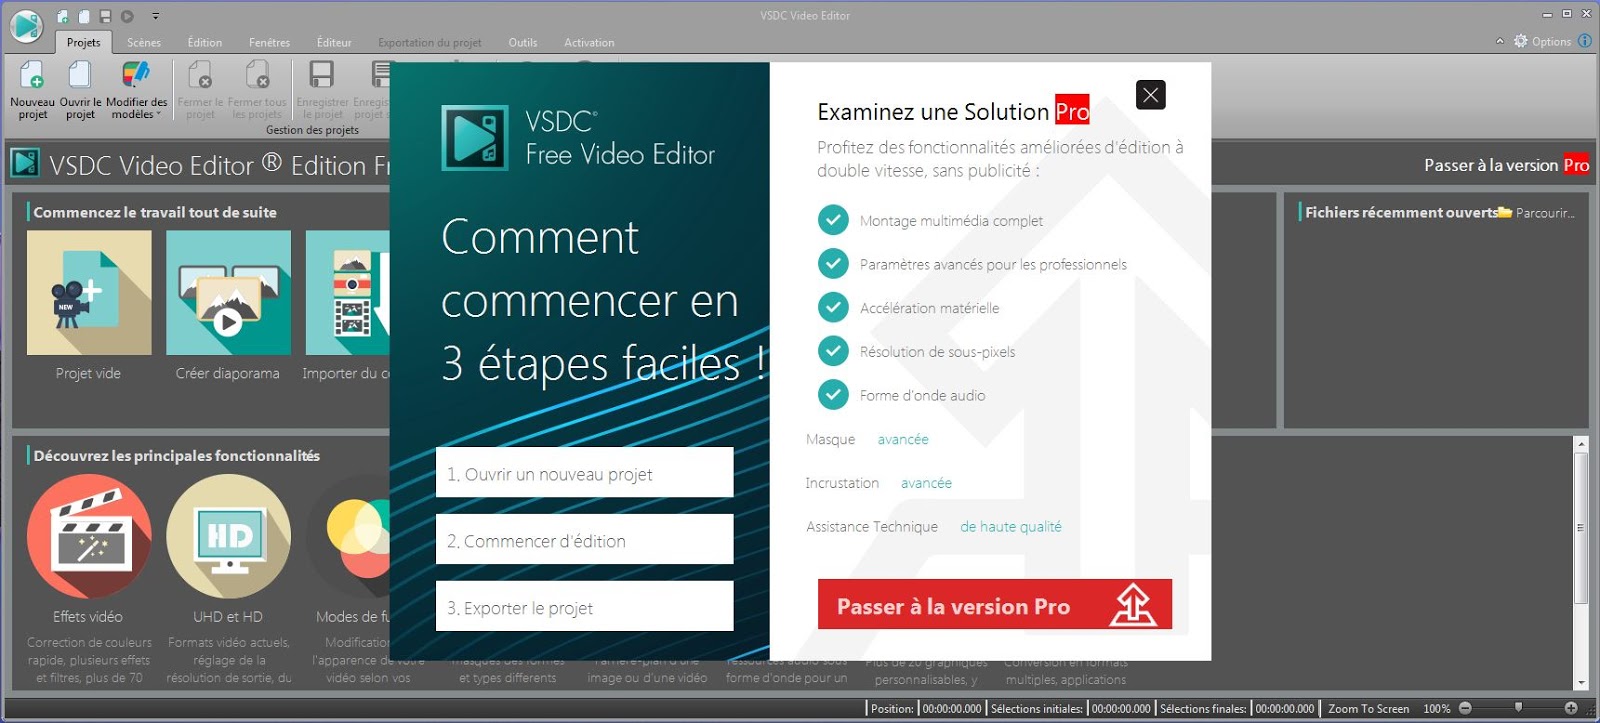
Task: Click the Sélections initiales time value
Action: [1121, 709]
